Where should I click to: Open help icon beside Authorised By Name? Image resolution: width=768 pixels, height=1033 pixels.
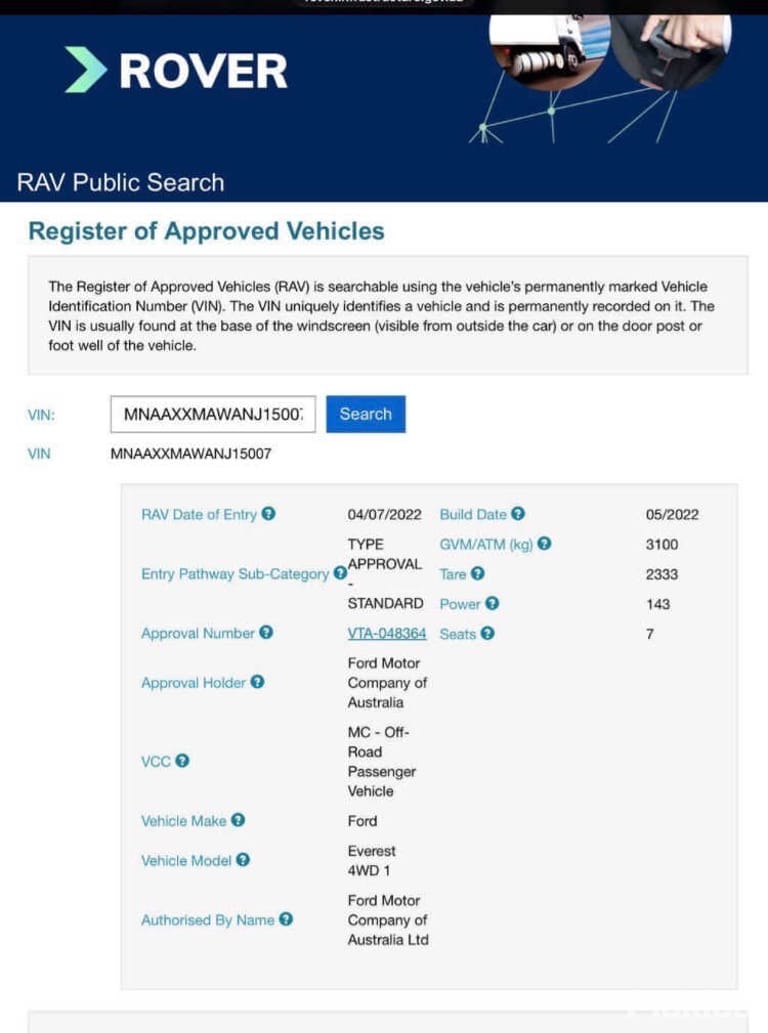[286, 919]
